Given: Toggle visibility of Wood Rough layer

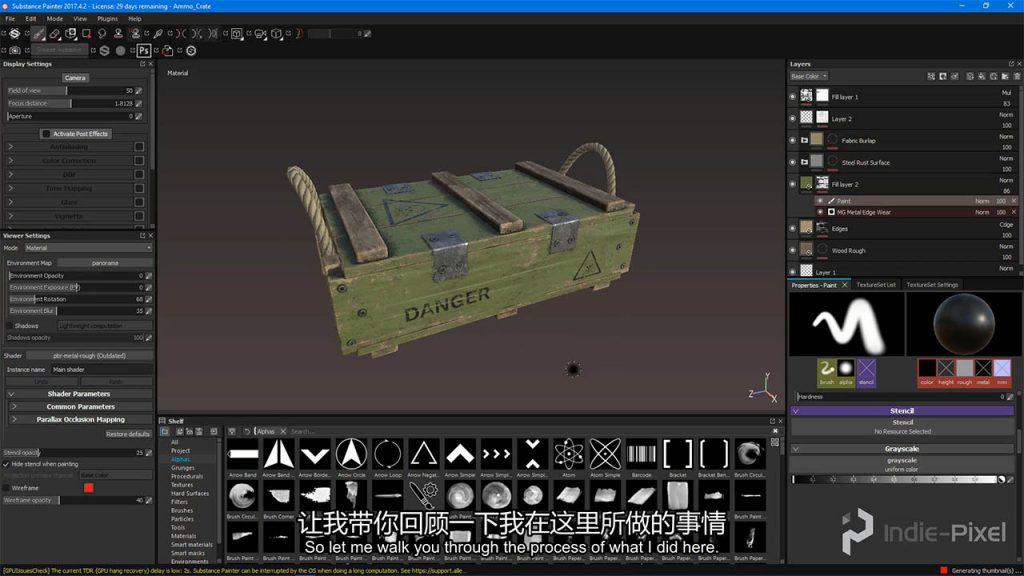Looking at the screenshot, I should [x=793, y=251].
